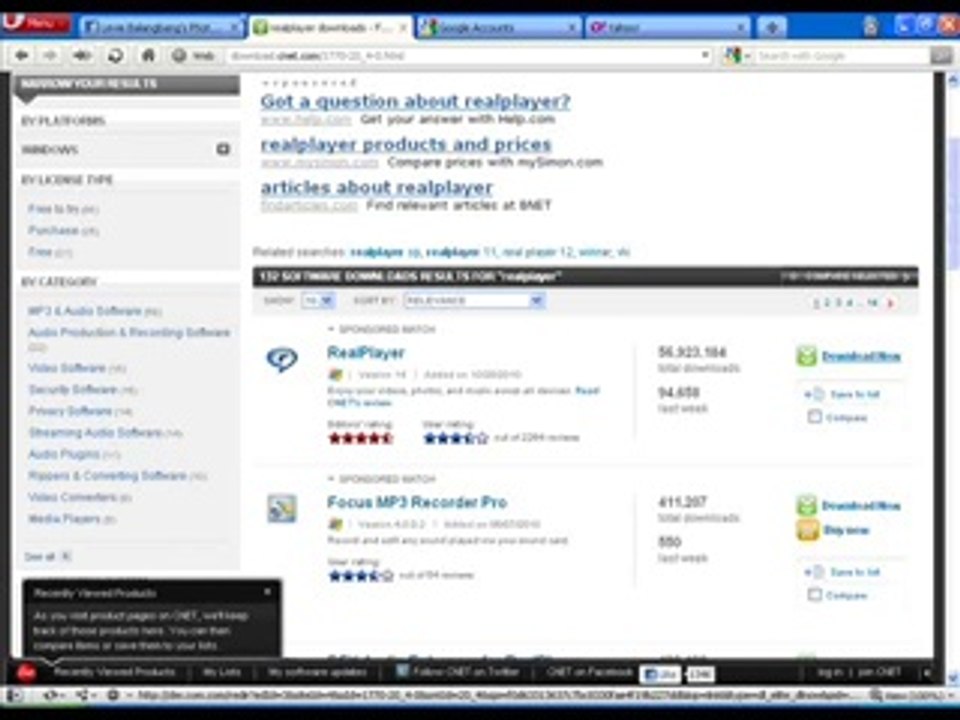Go to next results page red arrow
Image resolution: width=960 pixels, height=720 pixels.
[891, 302]
